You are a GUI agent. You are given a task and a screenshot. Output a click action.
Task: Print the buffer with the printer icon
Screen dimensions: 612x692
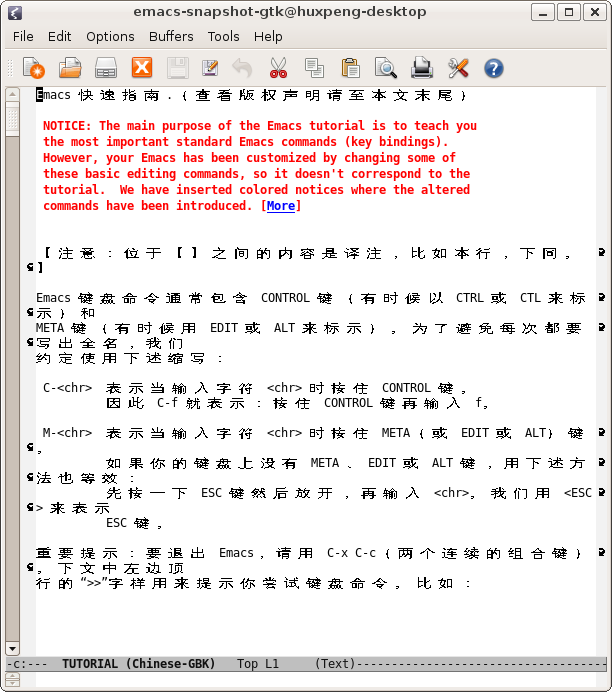coord(422,68)
